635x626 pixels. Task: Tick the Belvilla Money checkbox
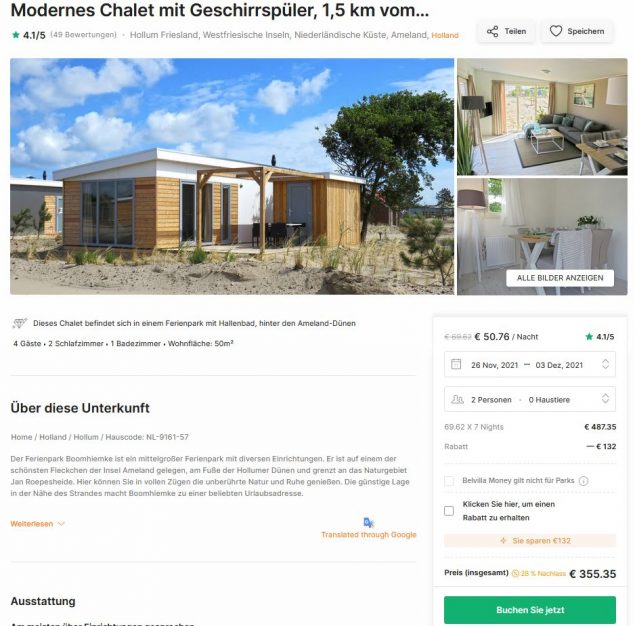pyautogui.click(x=449, y=481)
